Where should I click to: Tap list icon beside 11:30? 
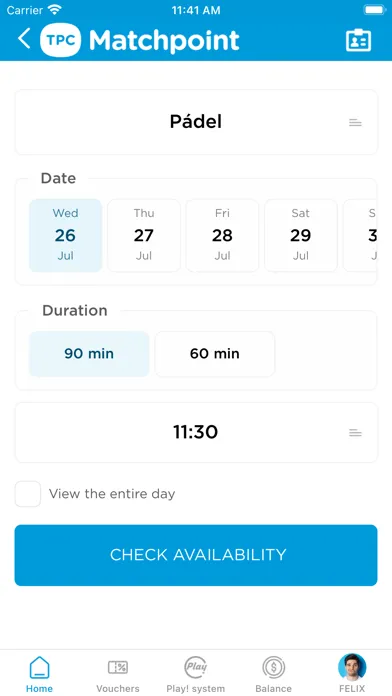[x=355, y=433]
